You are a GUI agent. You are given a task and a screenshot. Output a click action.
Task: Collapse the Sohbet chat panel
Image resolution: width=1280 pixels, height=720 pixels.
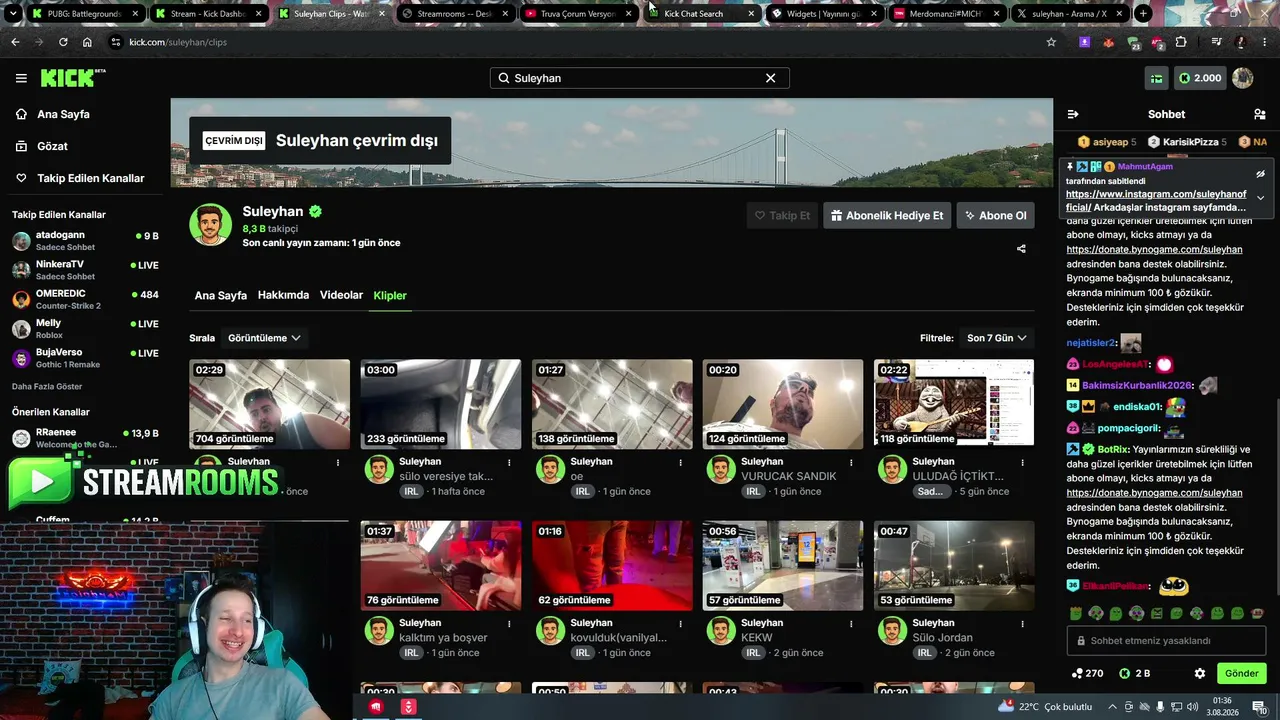[1073, 114]
